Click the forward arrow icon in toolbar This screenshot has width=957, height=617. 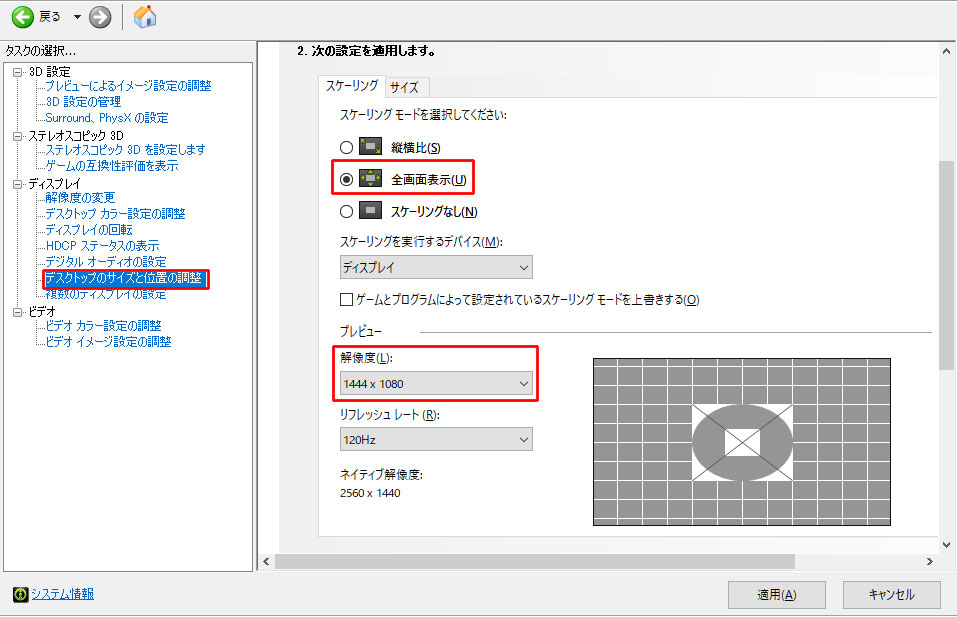click(100, 16)
